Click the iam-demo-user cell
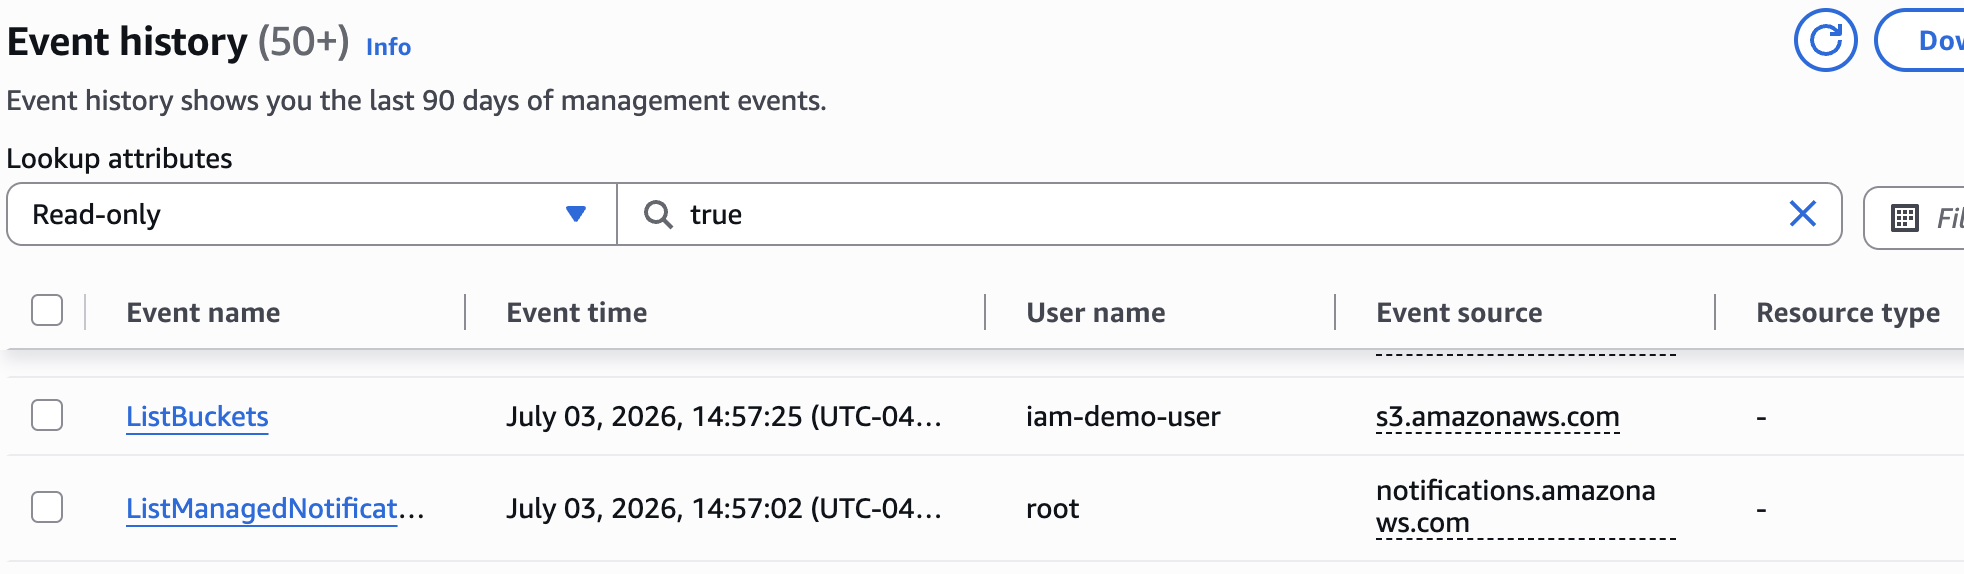Viewport: 1964px width, 574px height. pos(1123,416)
